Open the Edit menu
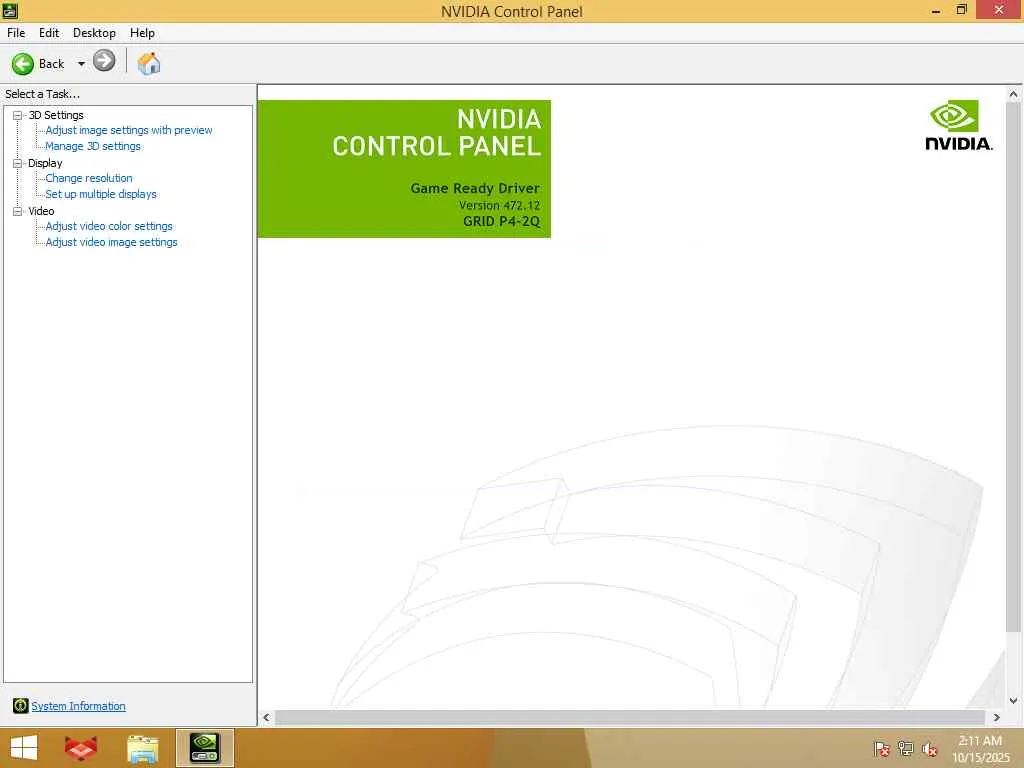The height and width of the screenshot is (768, 1024). (x=49, y=33)
